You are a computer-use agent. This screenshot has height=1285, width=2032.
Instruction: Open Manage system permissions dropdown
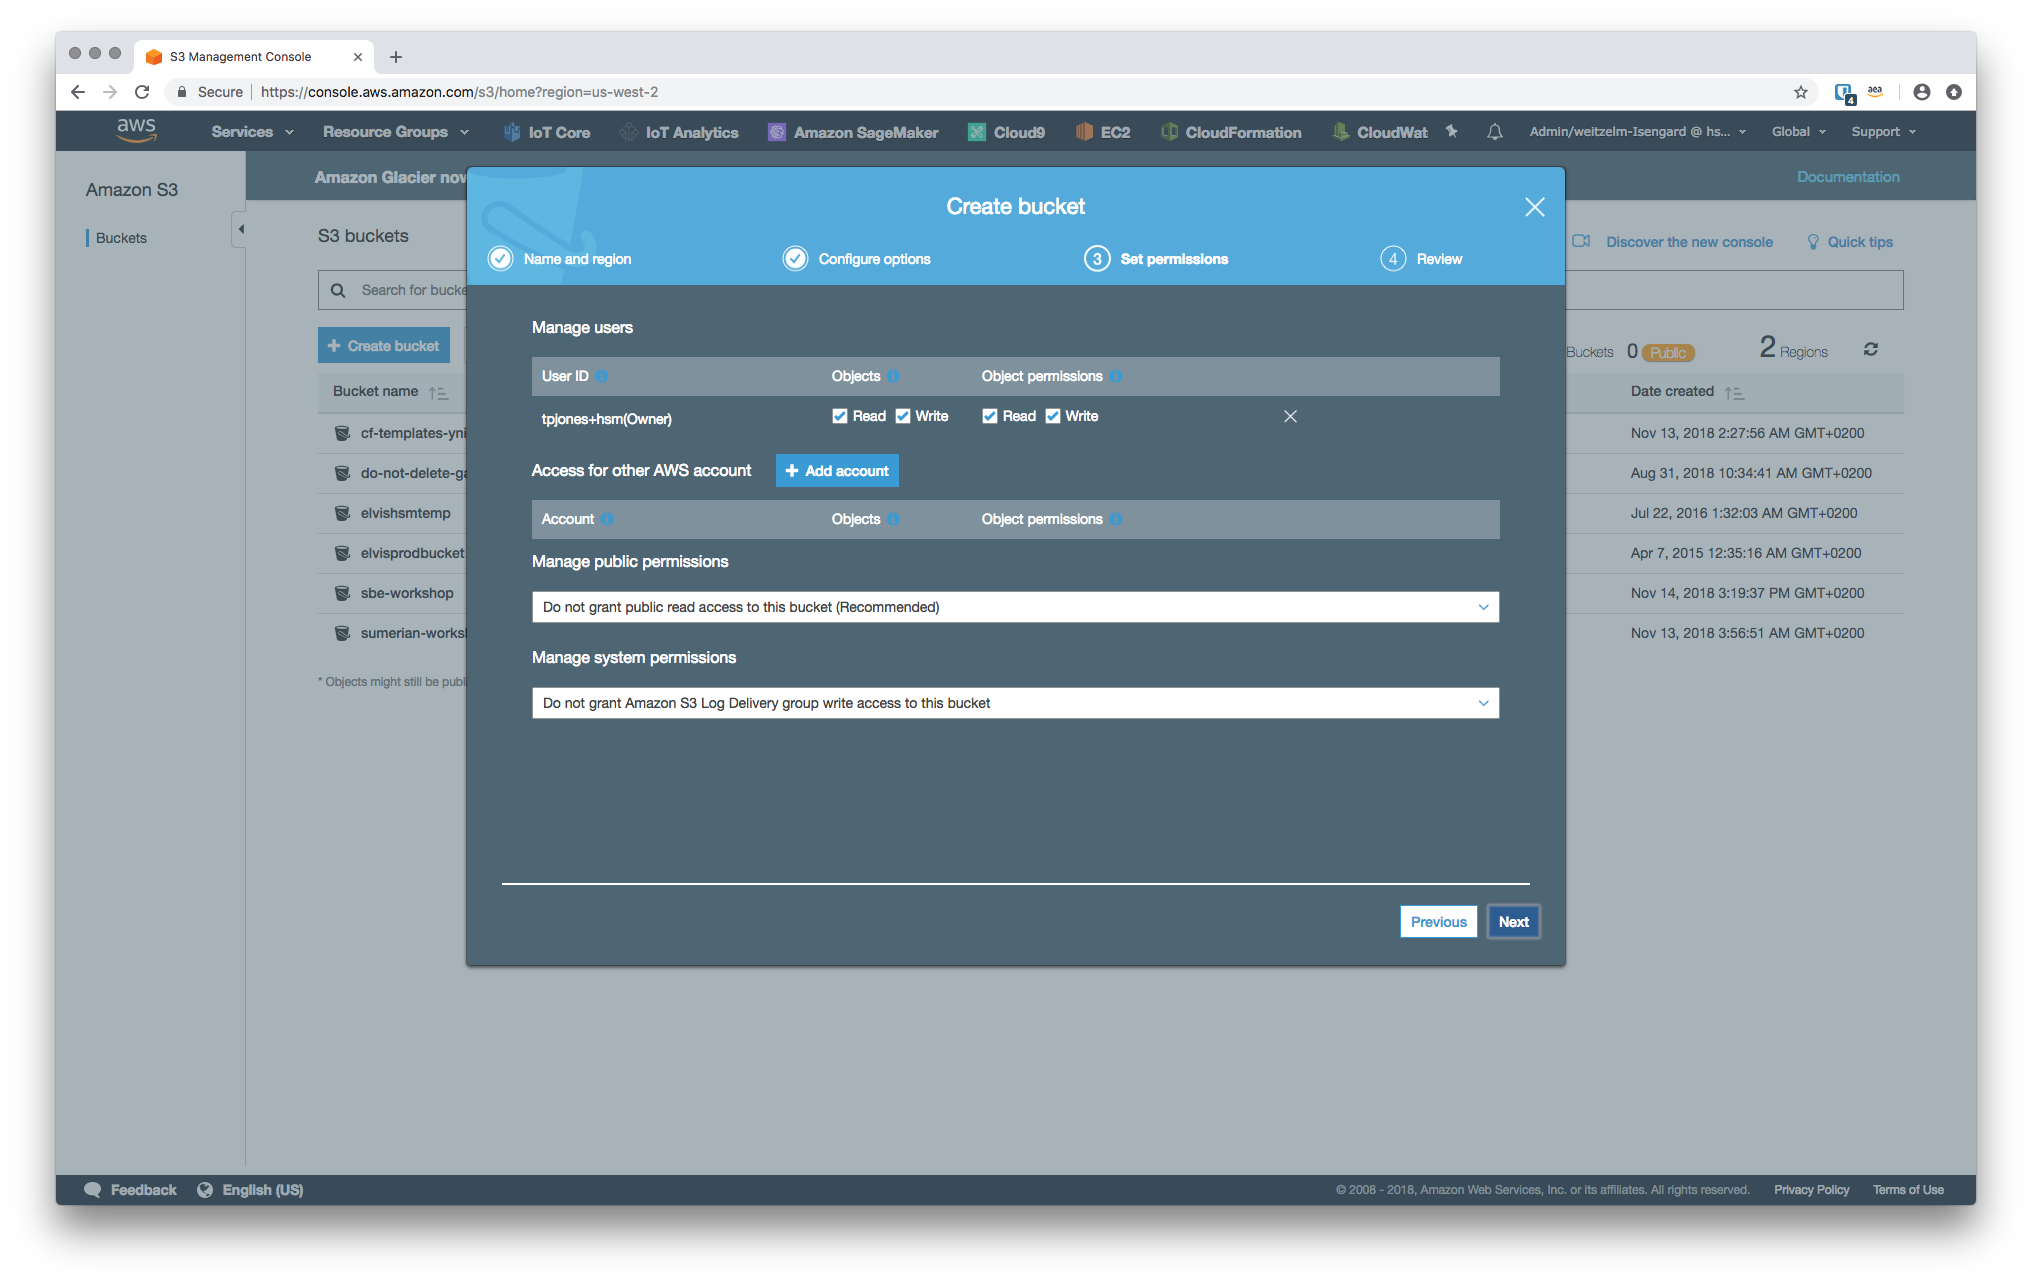tap(1015, 703)
